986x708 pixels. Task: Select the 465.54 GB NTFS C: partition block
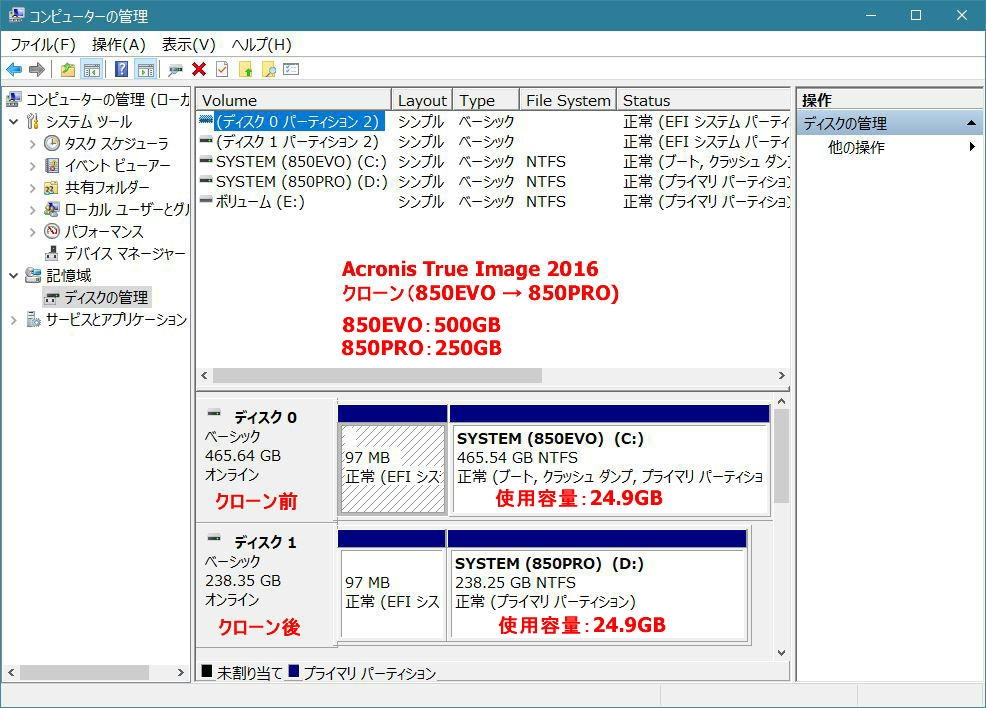point(610,461)
